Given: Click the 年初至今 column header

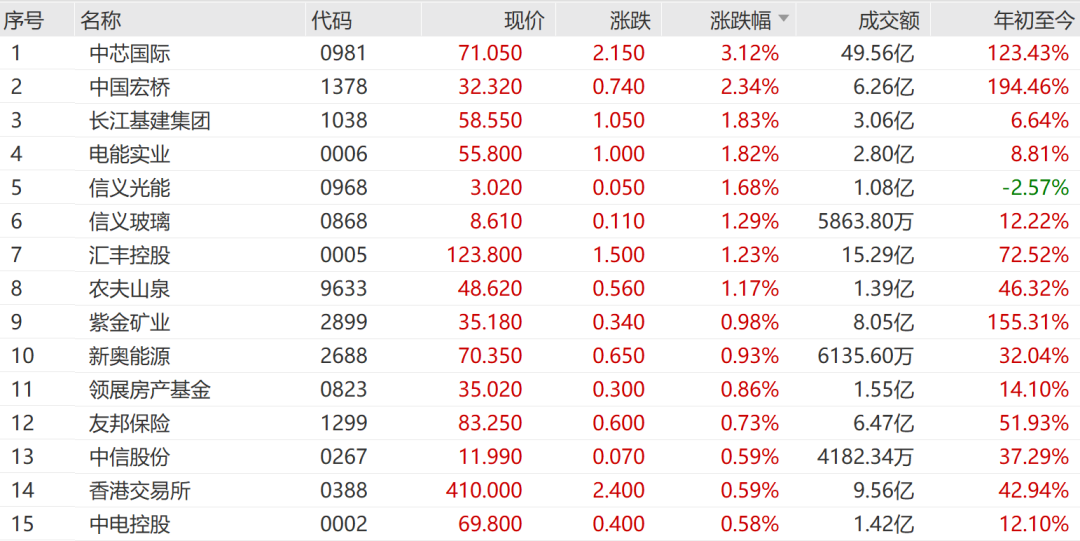Looking at the screenshot, I should click(1029, 19).
